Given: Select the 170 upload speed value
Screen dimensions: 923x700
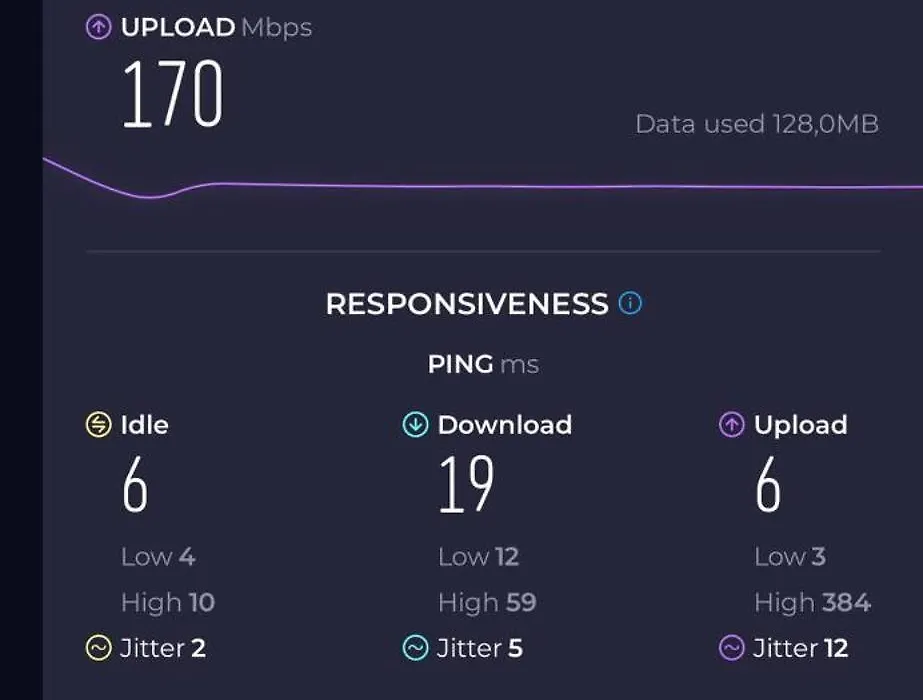Looking at the screenshot, I should tap(172, 94).
